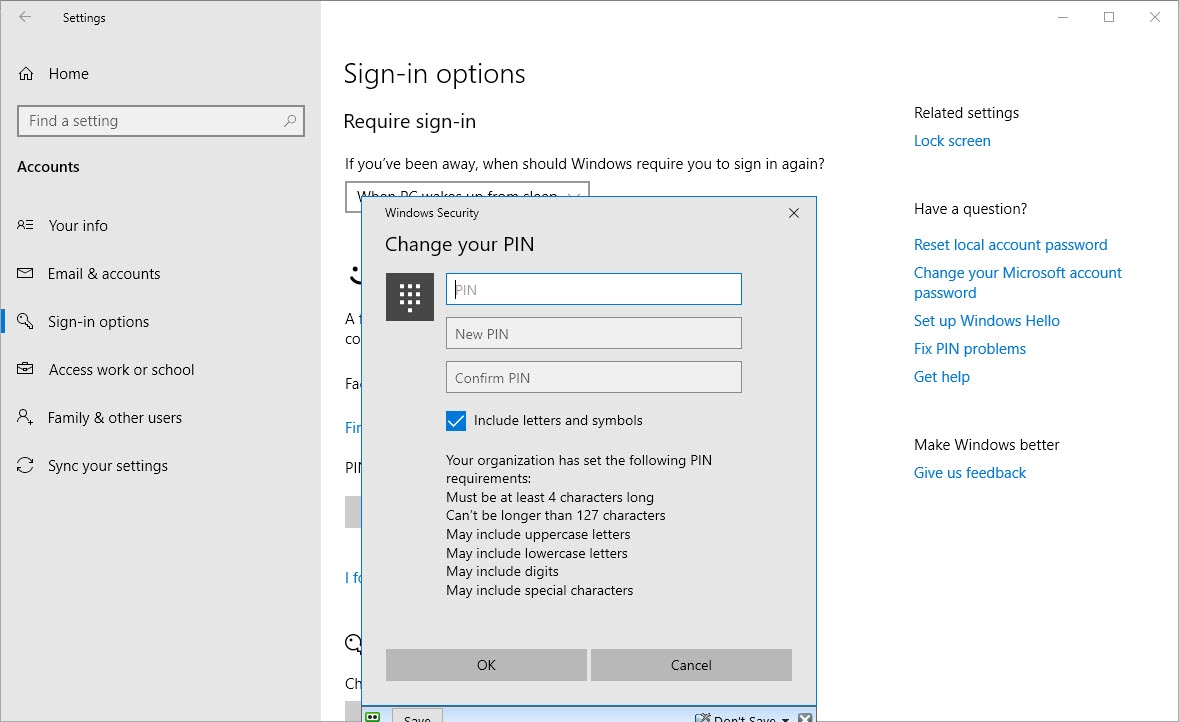Click Reset local account password
Viewport: 1179px width, 722px height.
(x=1010, y=244)
